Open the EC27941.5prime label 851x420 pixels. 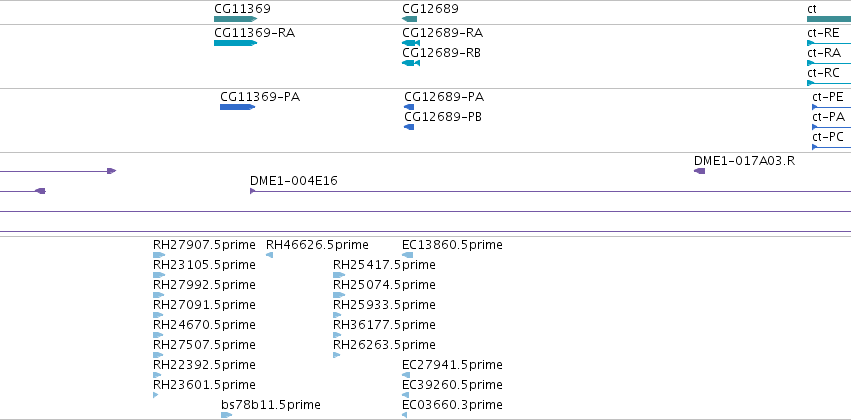(x=452, y=365)
